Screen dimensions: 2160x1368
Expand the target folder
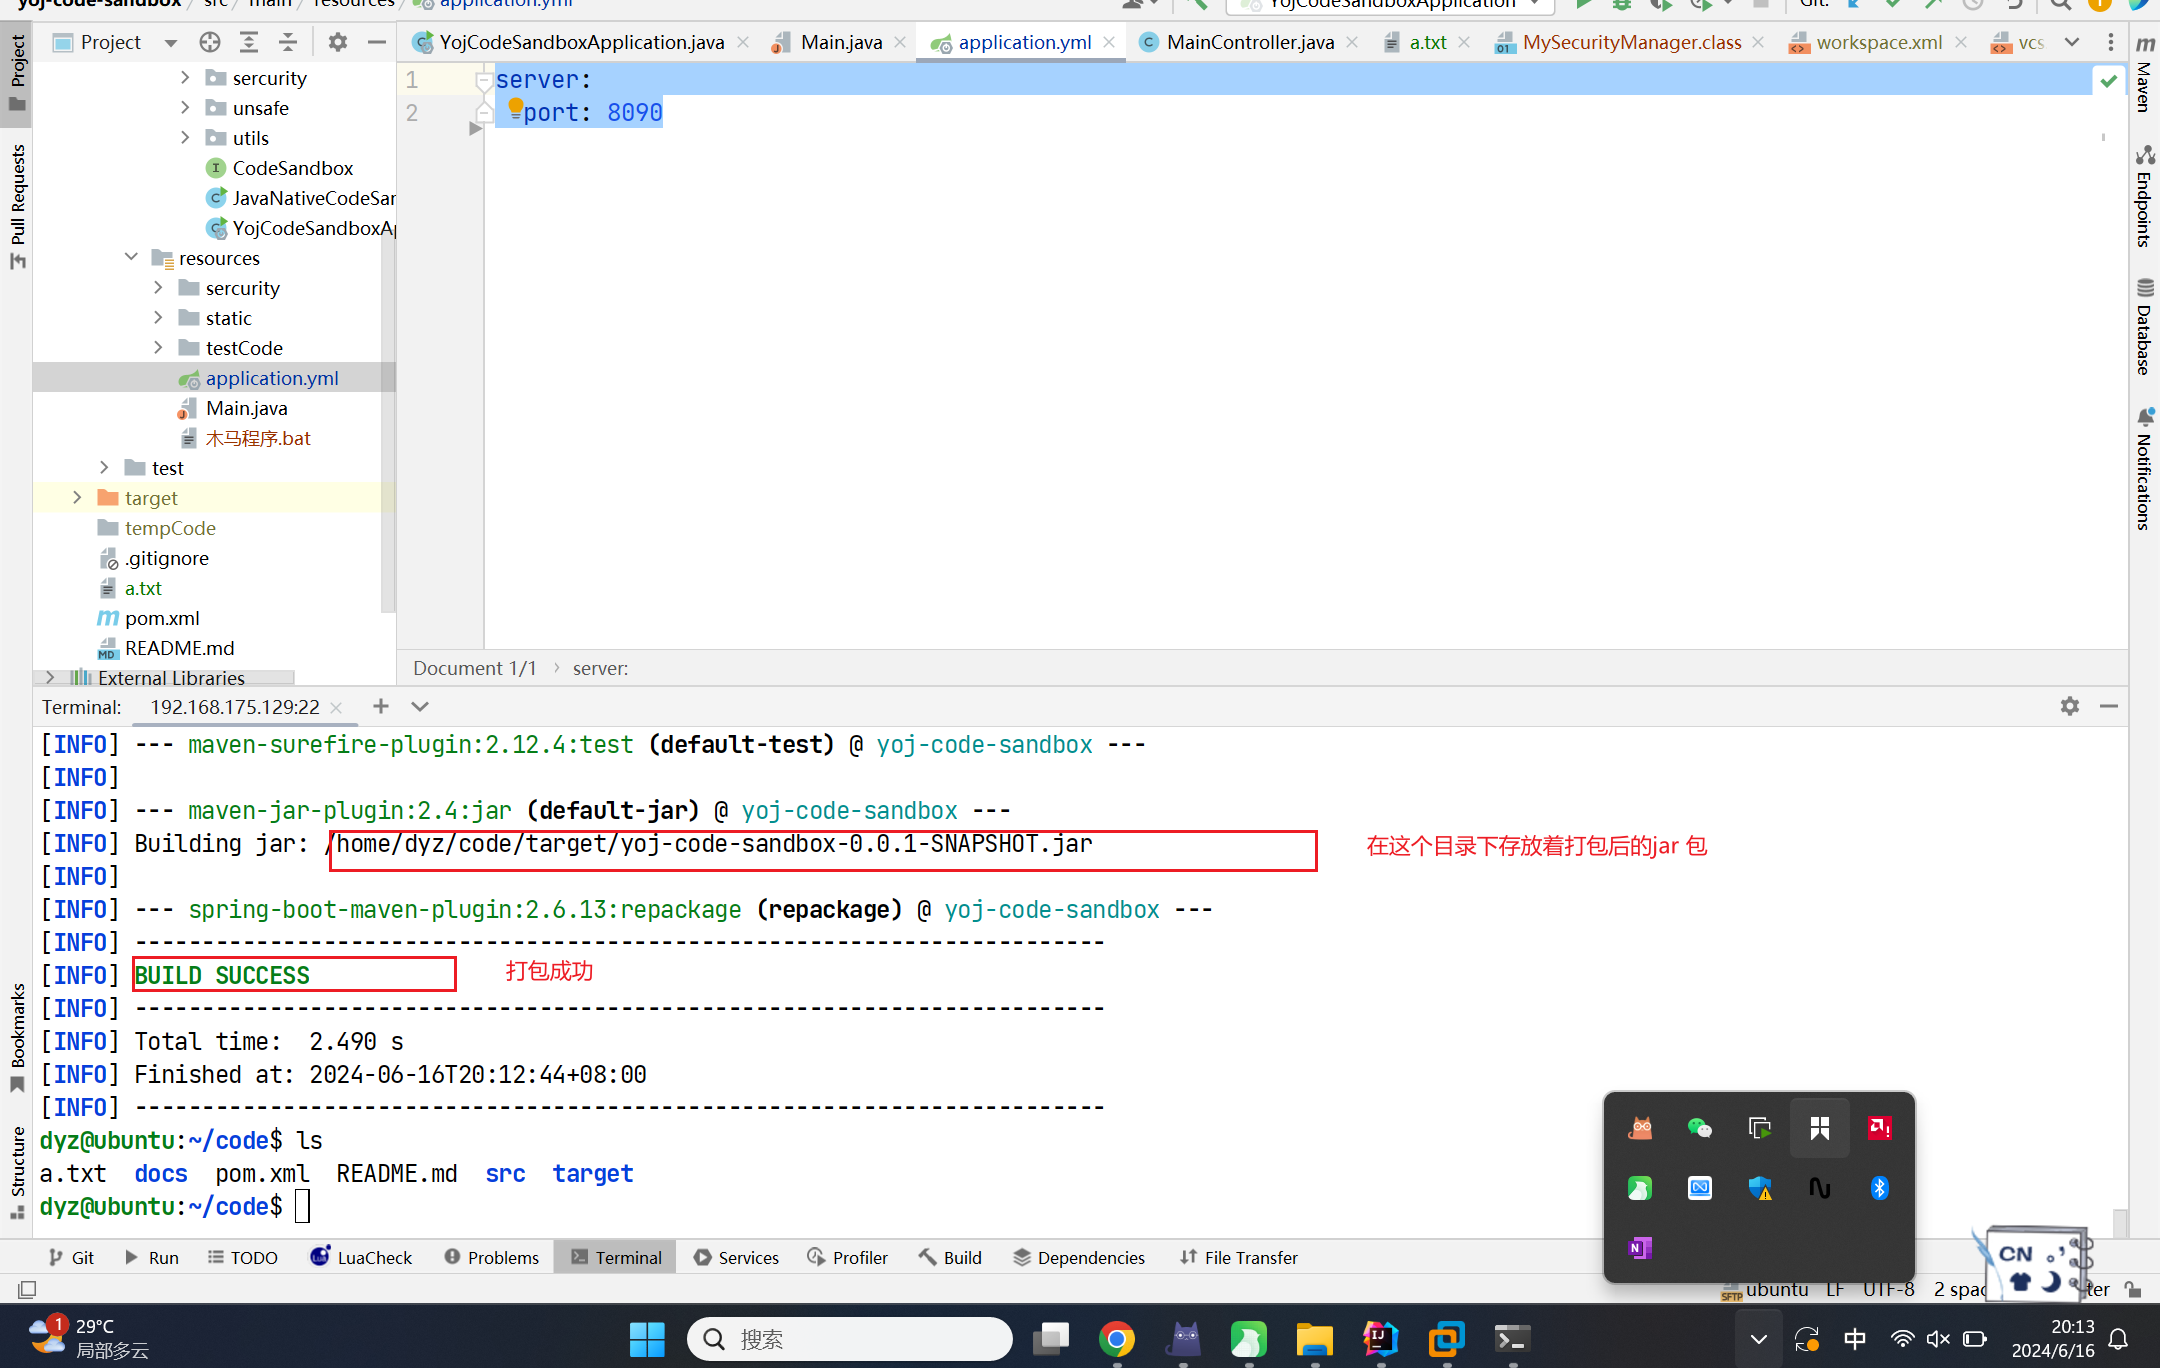coord(77,497)
